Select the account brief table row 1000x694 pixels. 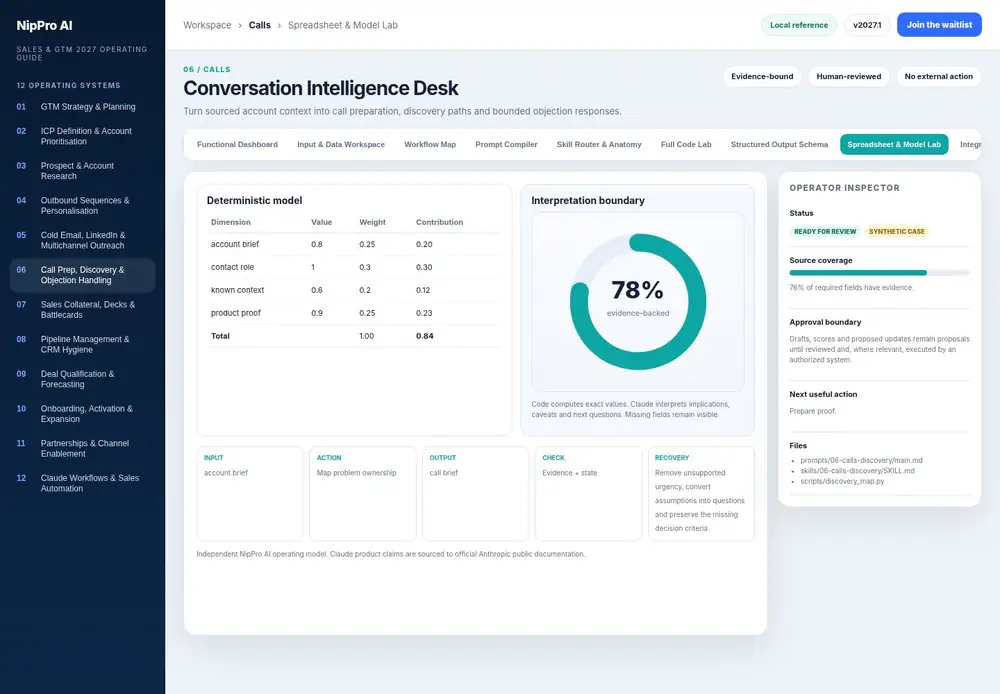coord(354,244)
